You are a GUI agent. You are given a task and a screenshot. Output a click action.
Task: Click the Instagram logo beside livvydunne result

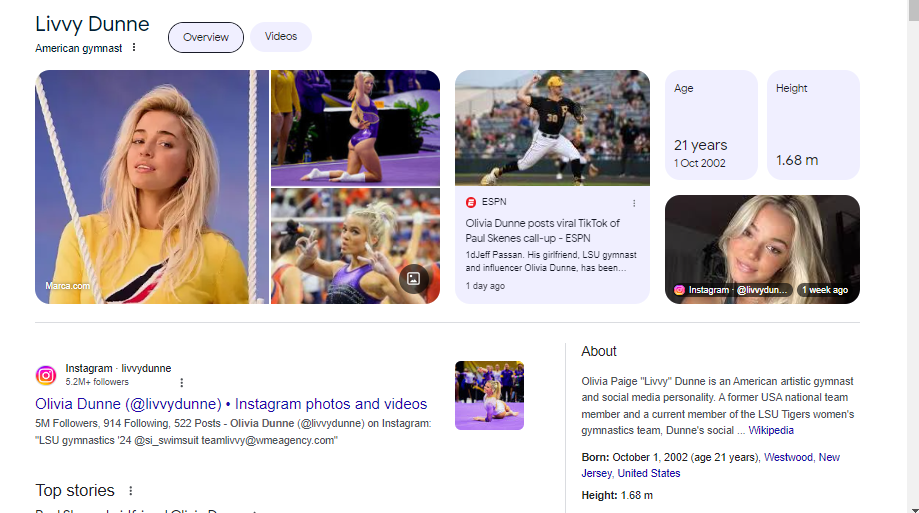tap(46, 375)
